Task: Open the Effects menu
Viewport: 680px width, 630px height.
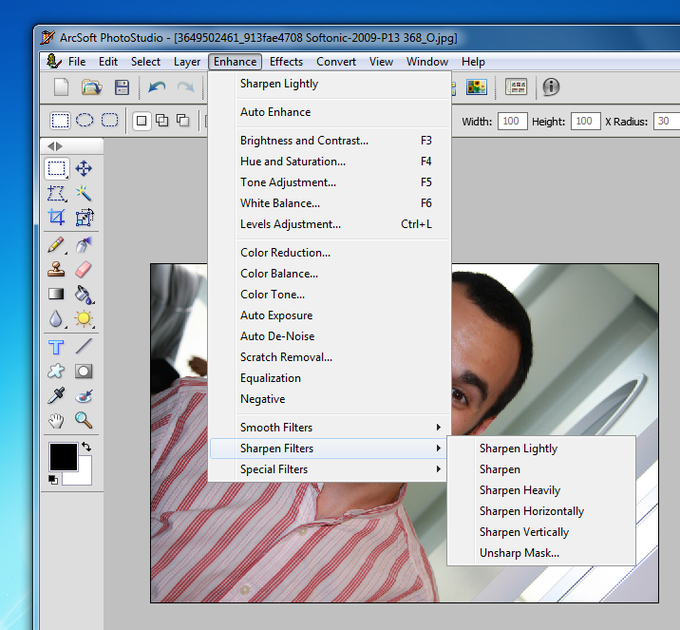Action: 286,62
